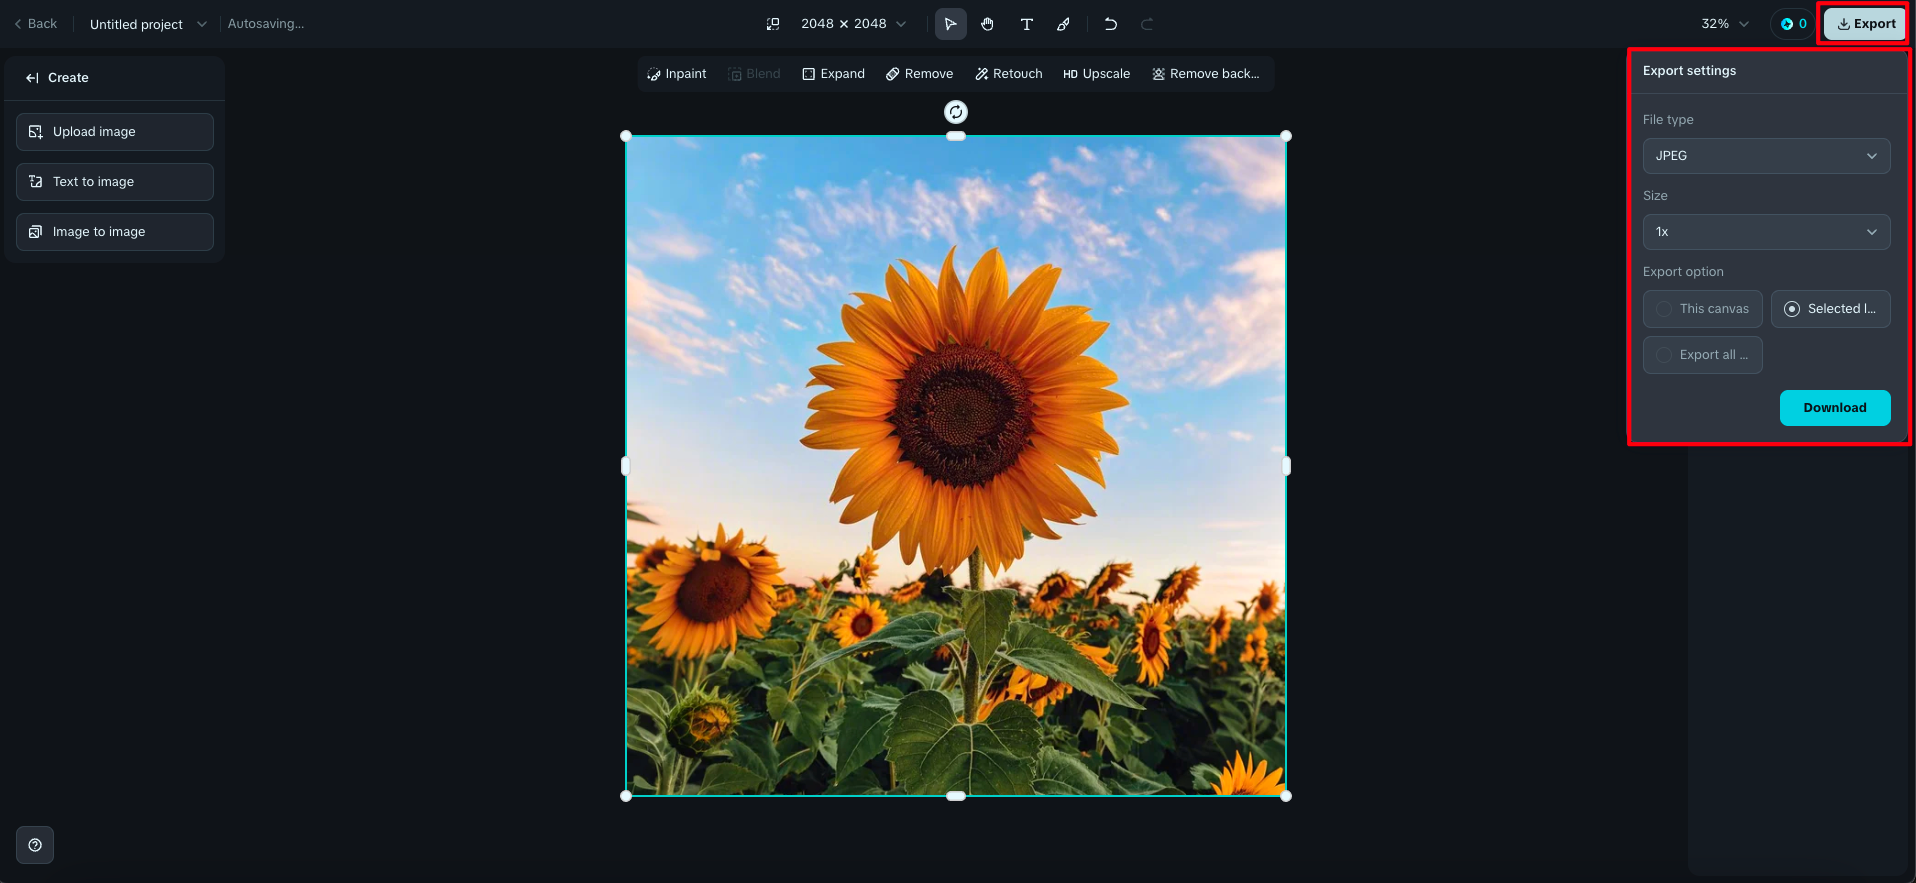The width and height of the screenshot is (1916, 883).
Task: Activate the hand pan tool
Action: pyautogui.click(x=988, y=24)
